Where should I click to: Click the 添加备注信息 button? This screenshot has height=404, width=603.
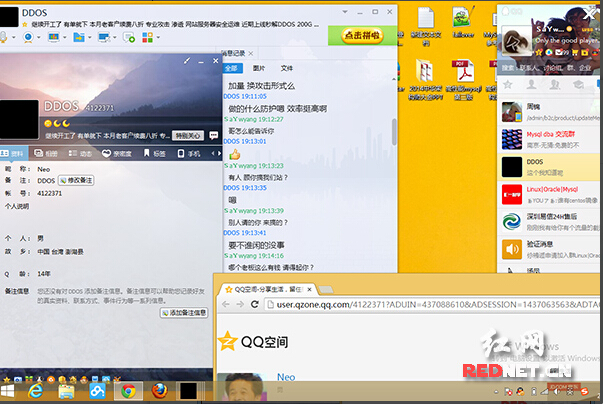coord(184,313)
